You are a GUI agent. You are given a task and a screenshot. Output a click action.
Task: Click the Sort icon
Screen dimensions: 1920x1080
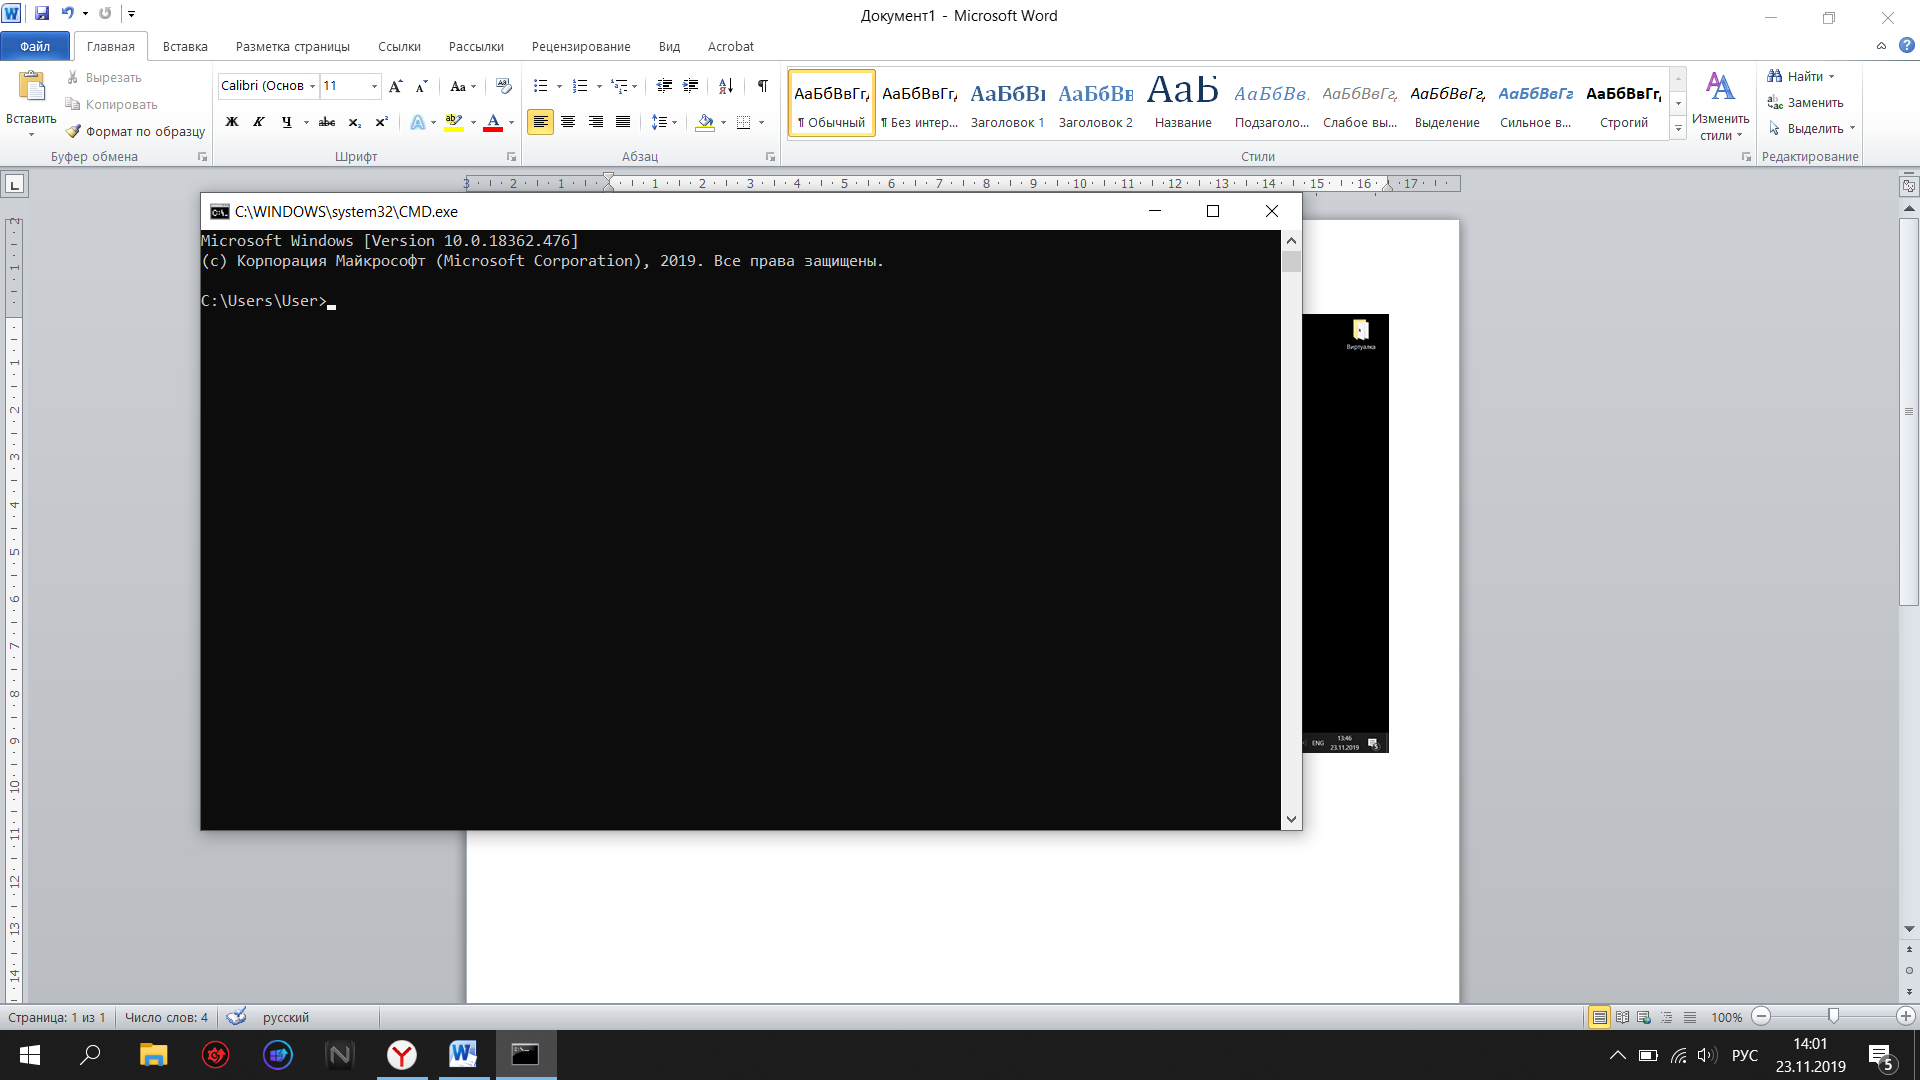[x=727, y=86]
